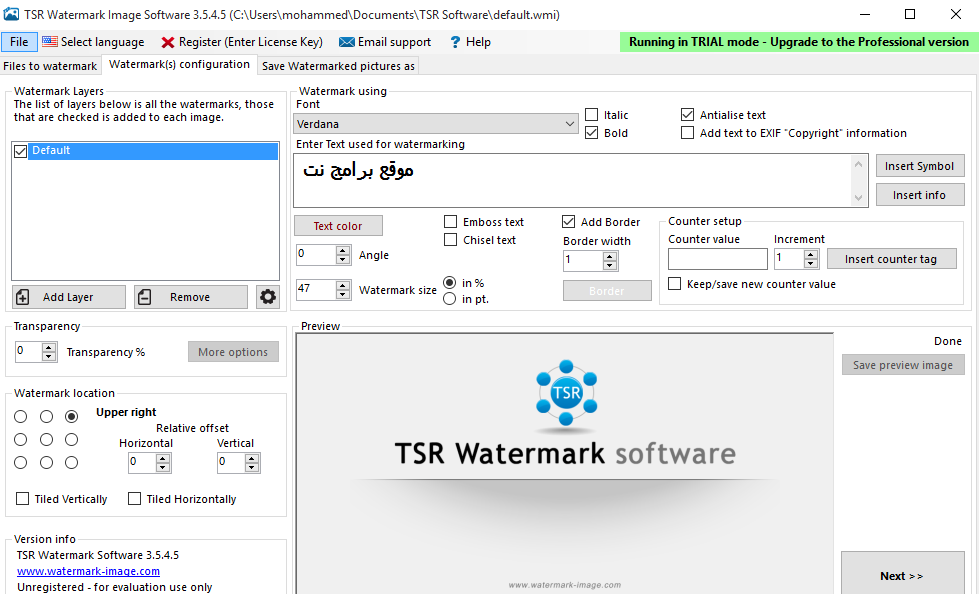Click the Insert Symbol button
The width and height of the screenshot is (979, 594).
point(920,166)
